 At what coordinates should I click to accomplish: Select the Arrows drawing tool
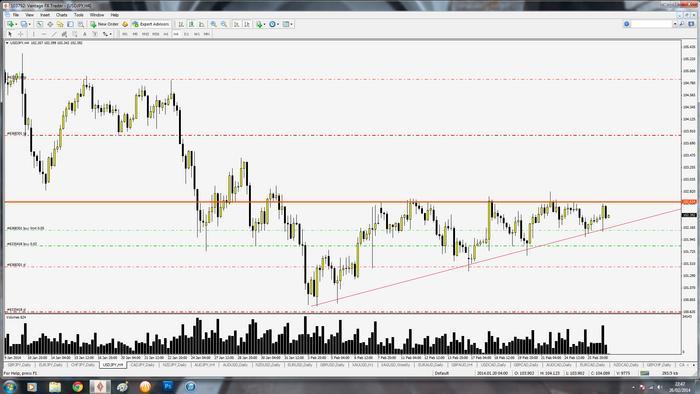pos(105,34)
